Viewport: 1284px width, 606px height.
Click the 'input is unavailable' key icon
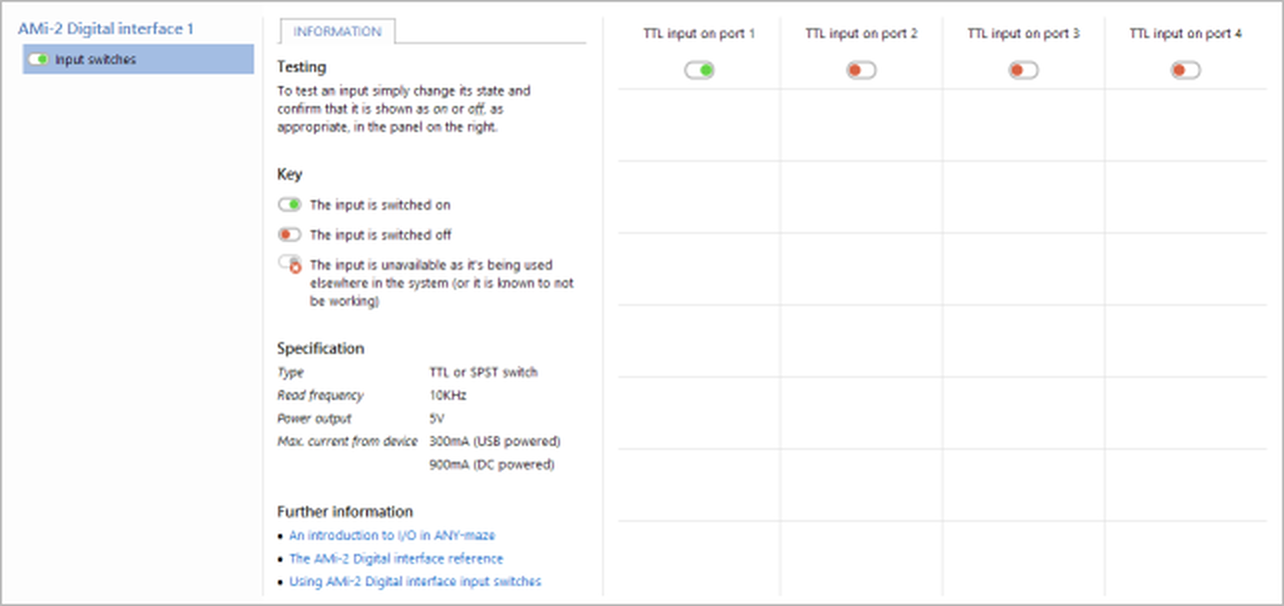click(291, 265)
